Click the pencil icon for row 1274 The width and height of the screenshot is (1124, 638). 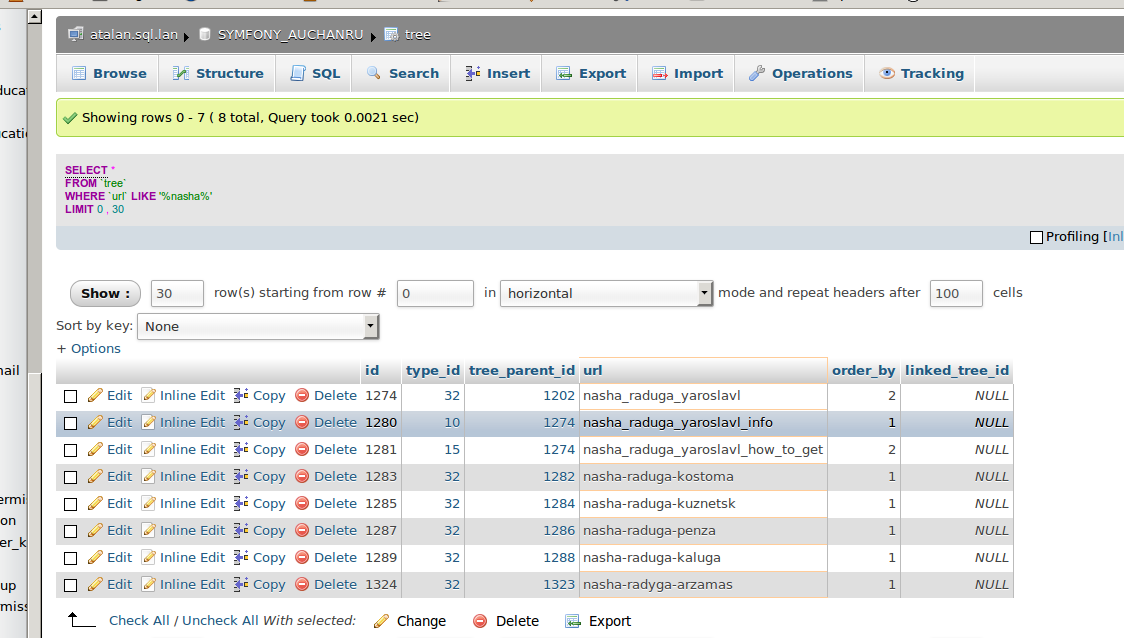point(95,396)
